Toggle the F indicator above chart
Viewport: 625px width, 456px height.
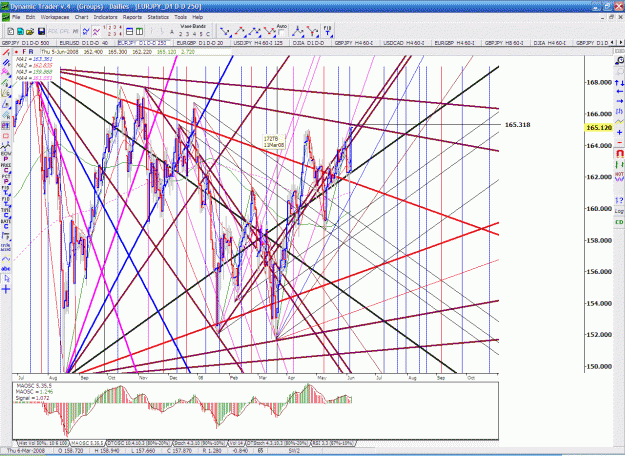[24, 52]
